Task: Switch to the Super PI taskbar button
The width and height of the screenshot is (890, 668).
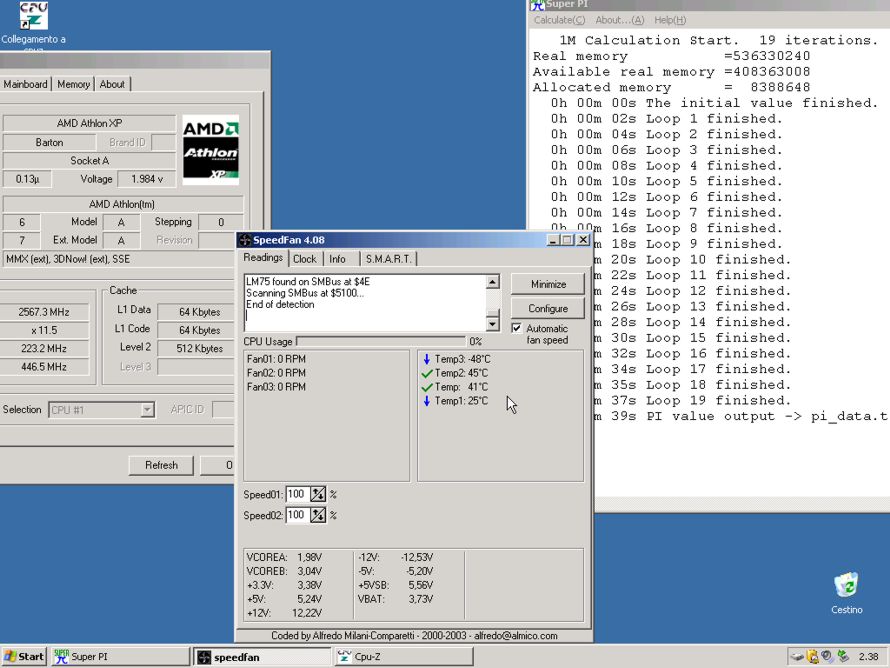Action: (120, 657)
